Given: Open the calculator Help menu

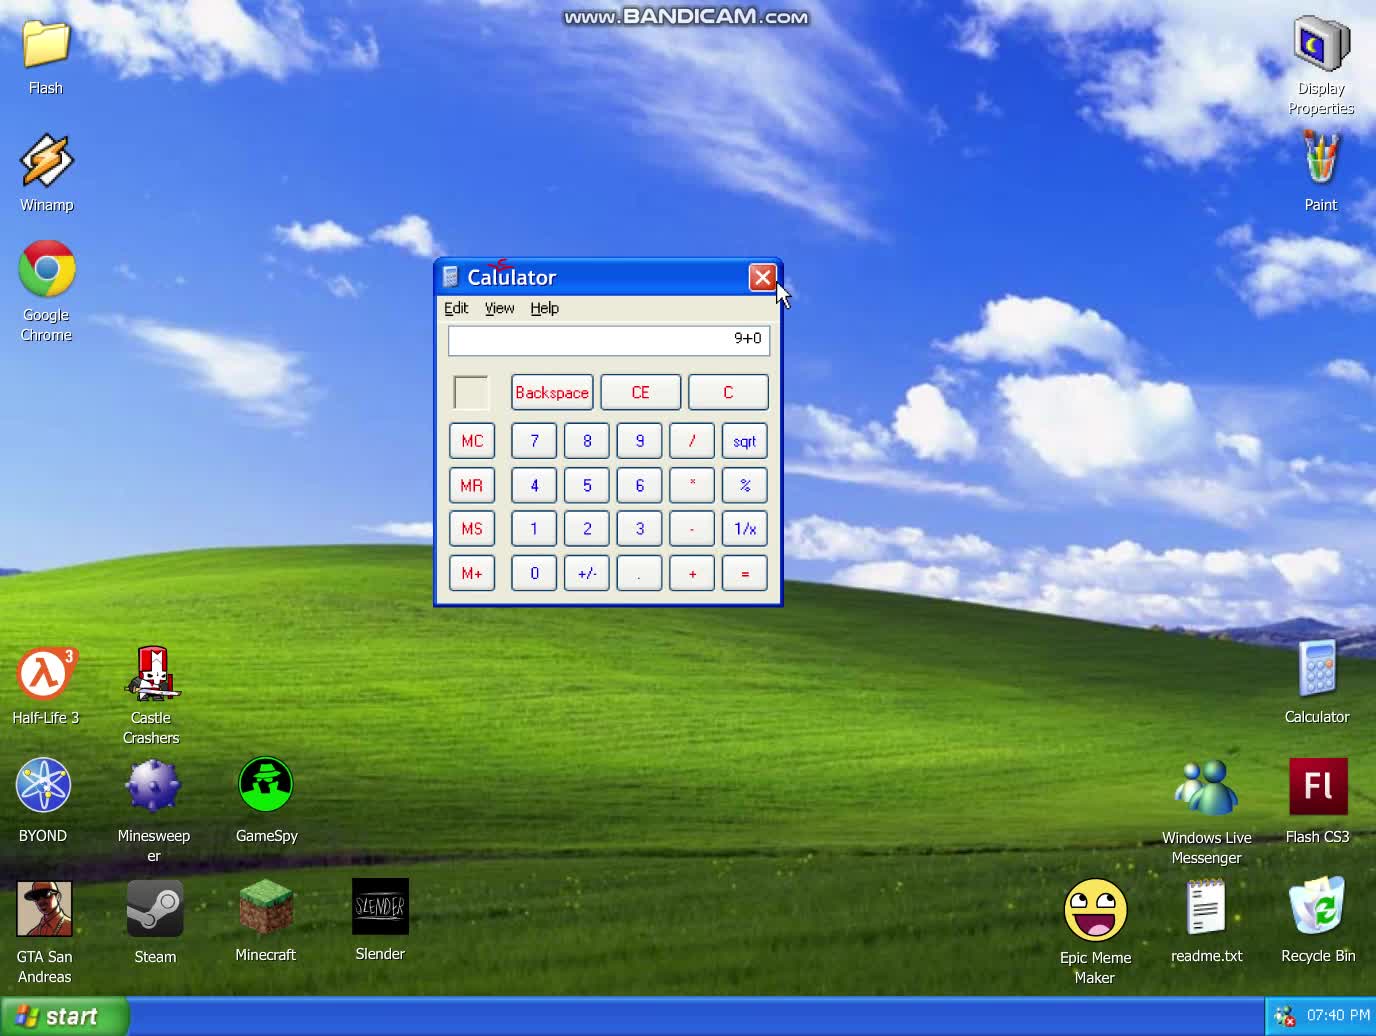Looking at the screenshot, I should (x=544, y=308).
